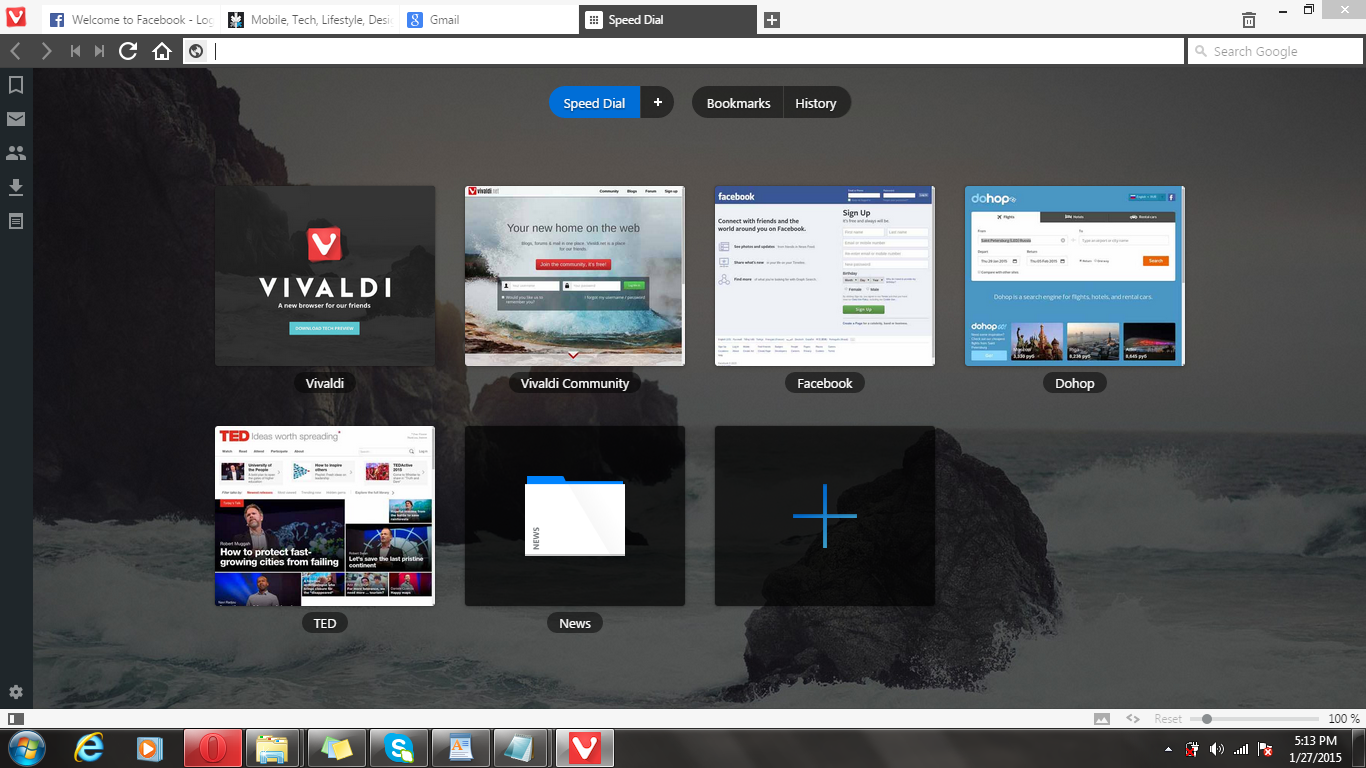
Task: Toggle image loading in the status bar
Action: pos(1102,719)
